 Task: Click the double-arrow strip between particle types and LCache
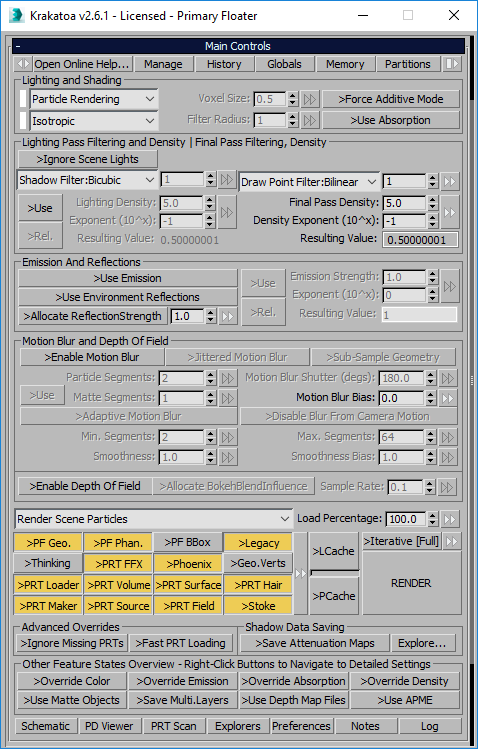click(x=300, y=574)
